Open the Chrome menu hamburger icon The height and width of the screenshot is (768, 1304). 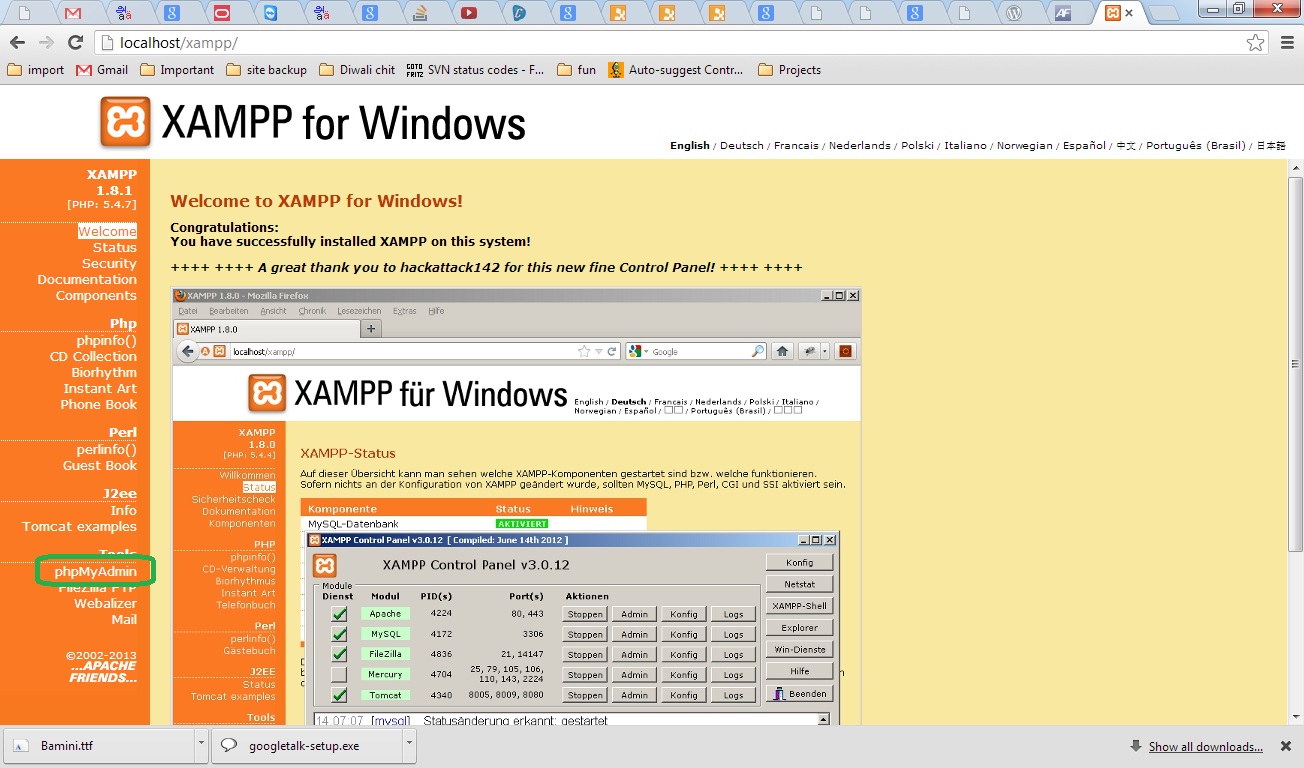[1286, 42]
